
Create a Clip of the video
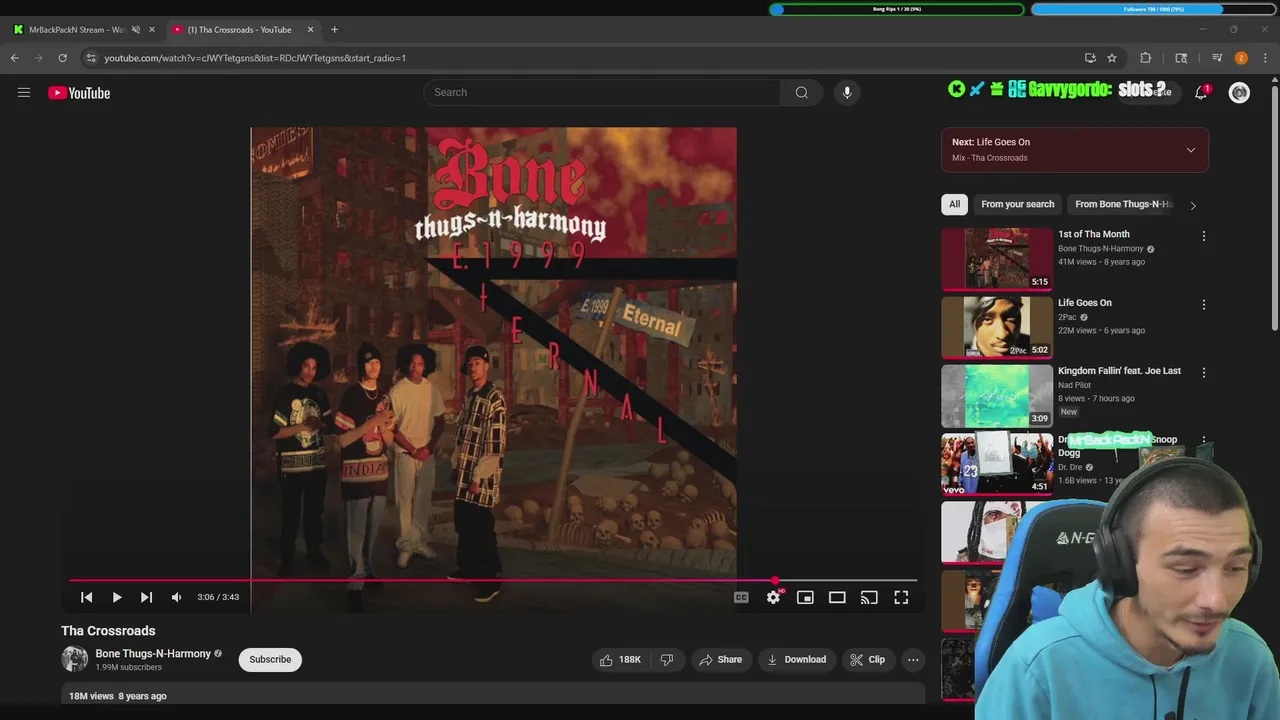(867, 659)
